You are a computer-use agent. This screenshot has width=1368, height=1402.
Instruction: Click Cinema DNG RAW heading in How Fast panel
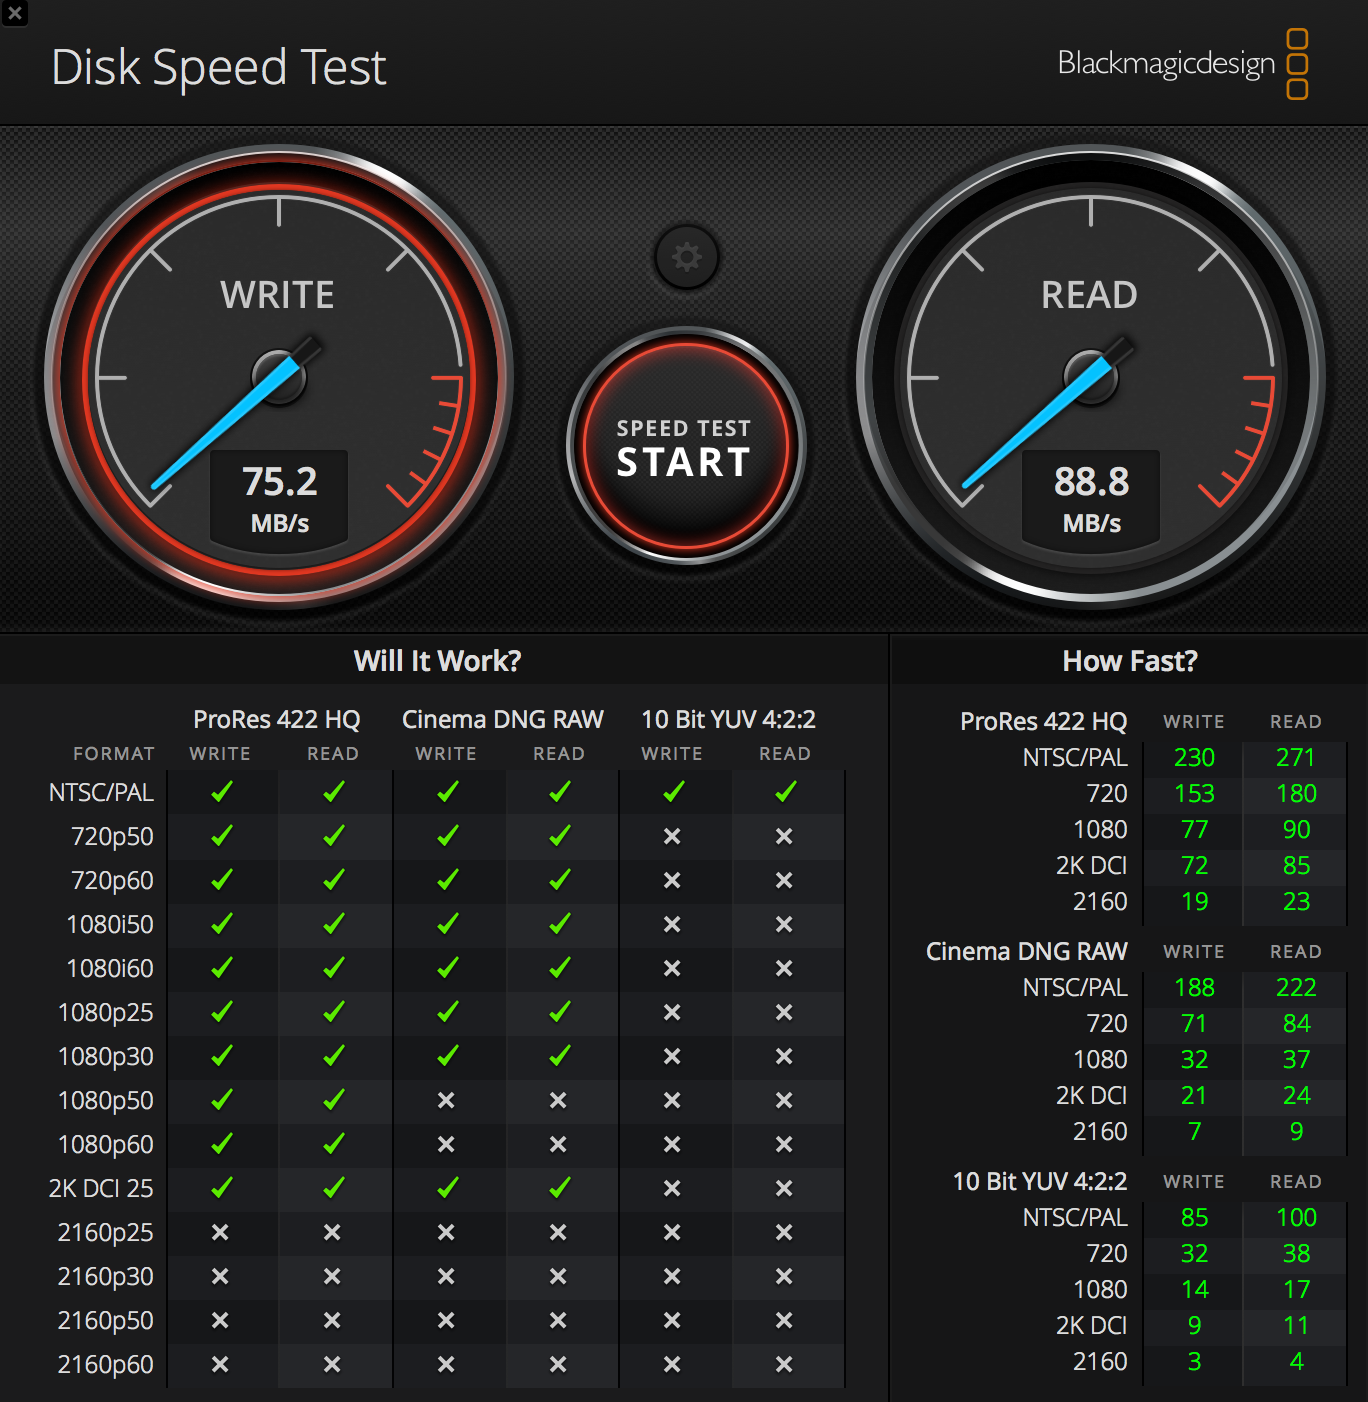point(1027,952)
